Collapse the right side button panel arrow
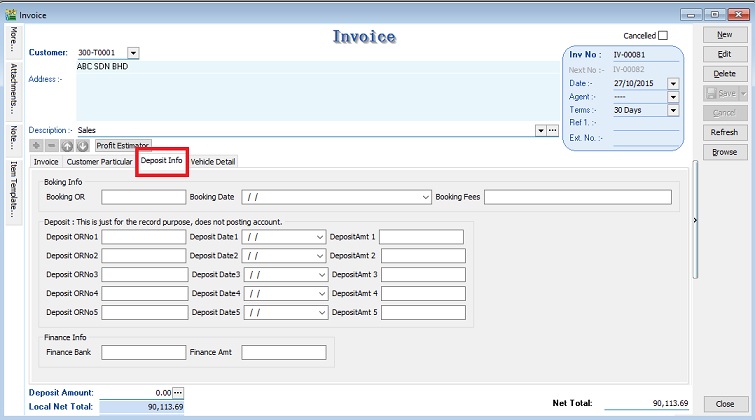 coord(696,219)
